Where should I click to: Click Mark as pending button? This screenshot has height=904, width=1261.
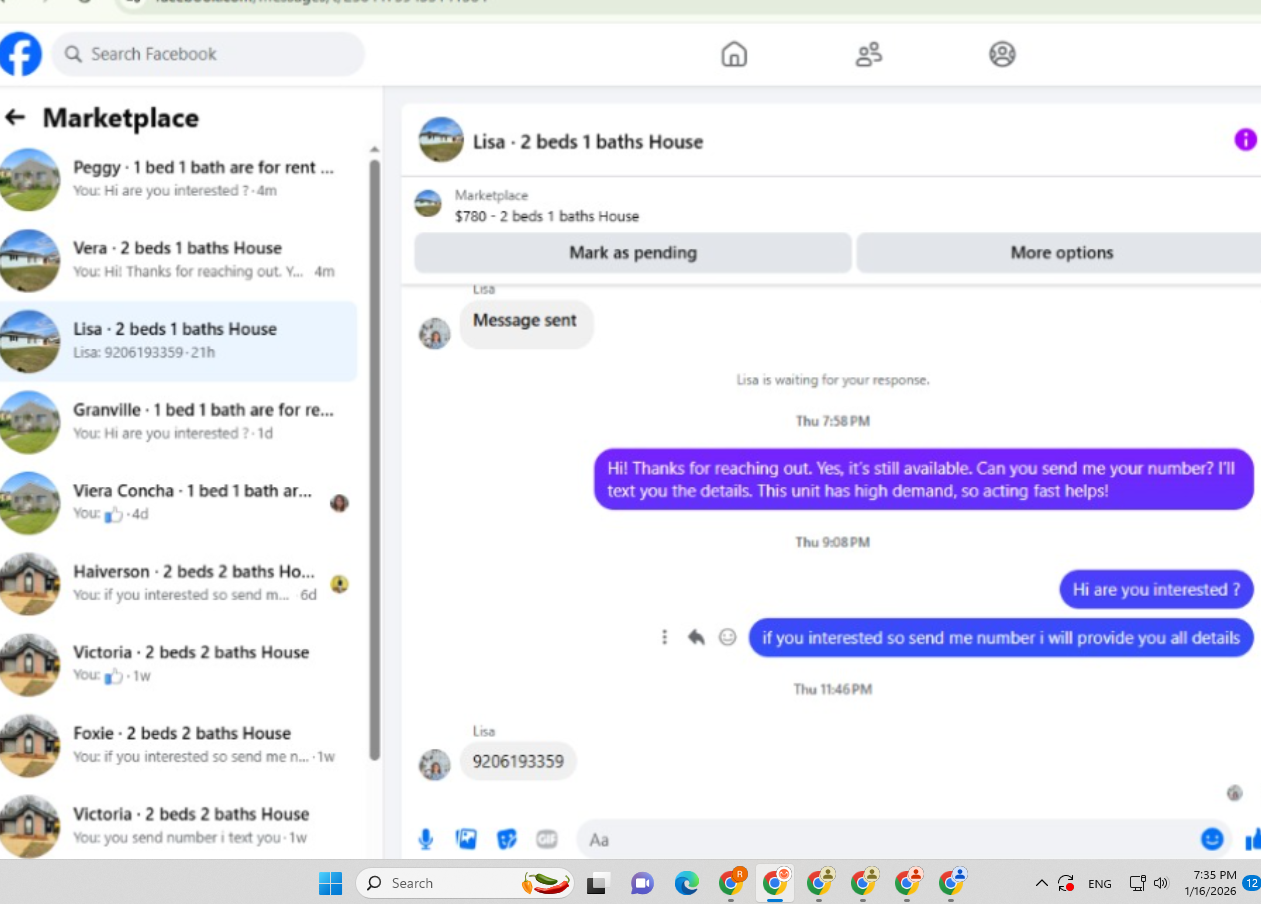[x=633, y=253]
